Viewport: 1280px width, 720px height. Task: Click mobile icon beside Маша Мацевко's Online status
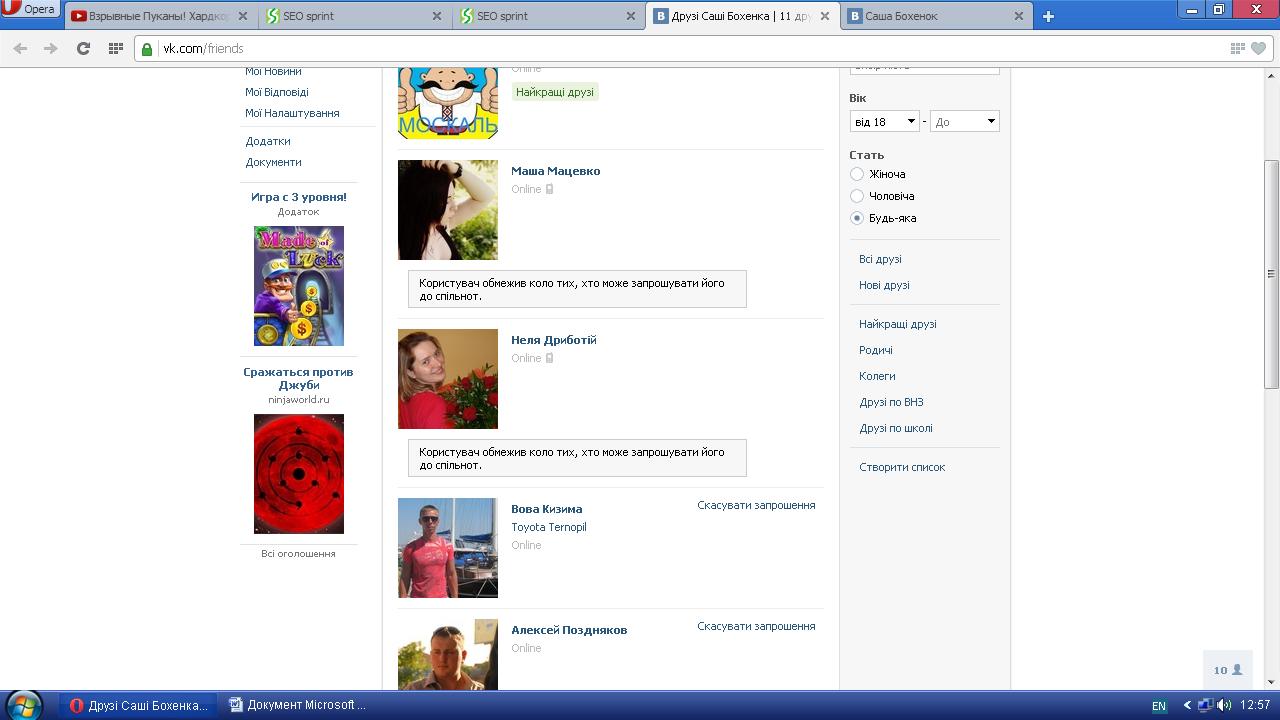[x=549, y=189]
